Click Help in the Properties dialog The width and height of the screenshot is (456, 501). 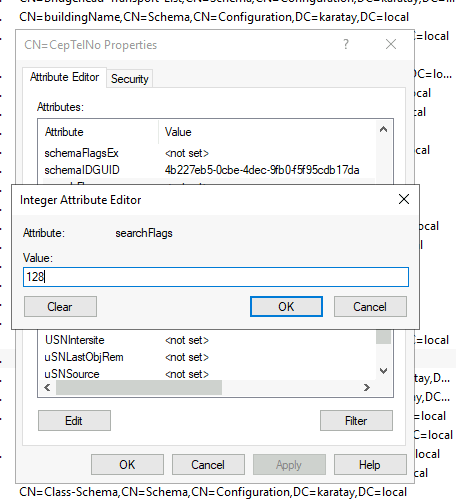click(x=370, y=465)
